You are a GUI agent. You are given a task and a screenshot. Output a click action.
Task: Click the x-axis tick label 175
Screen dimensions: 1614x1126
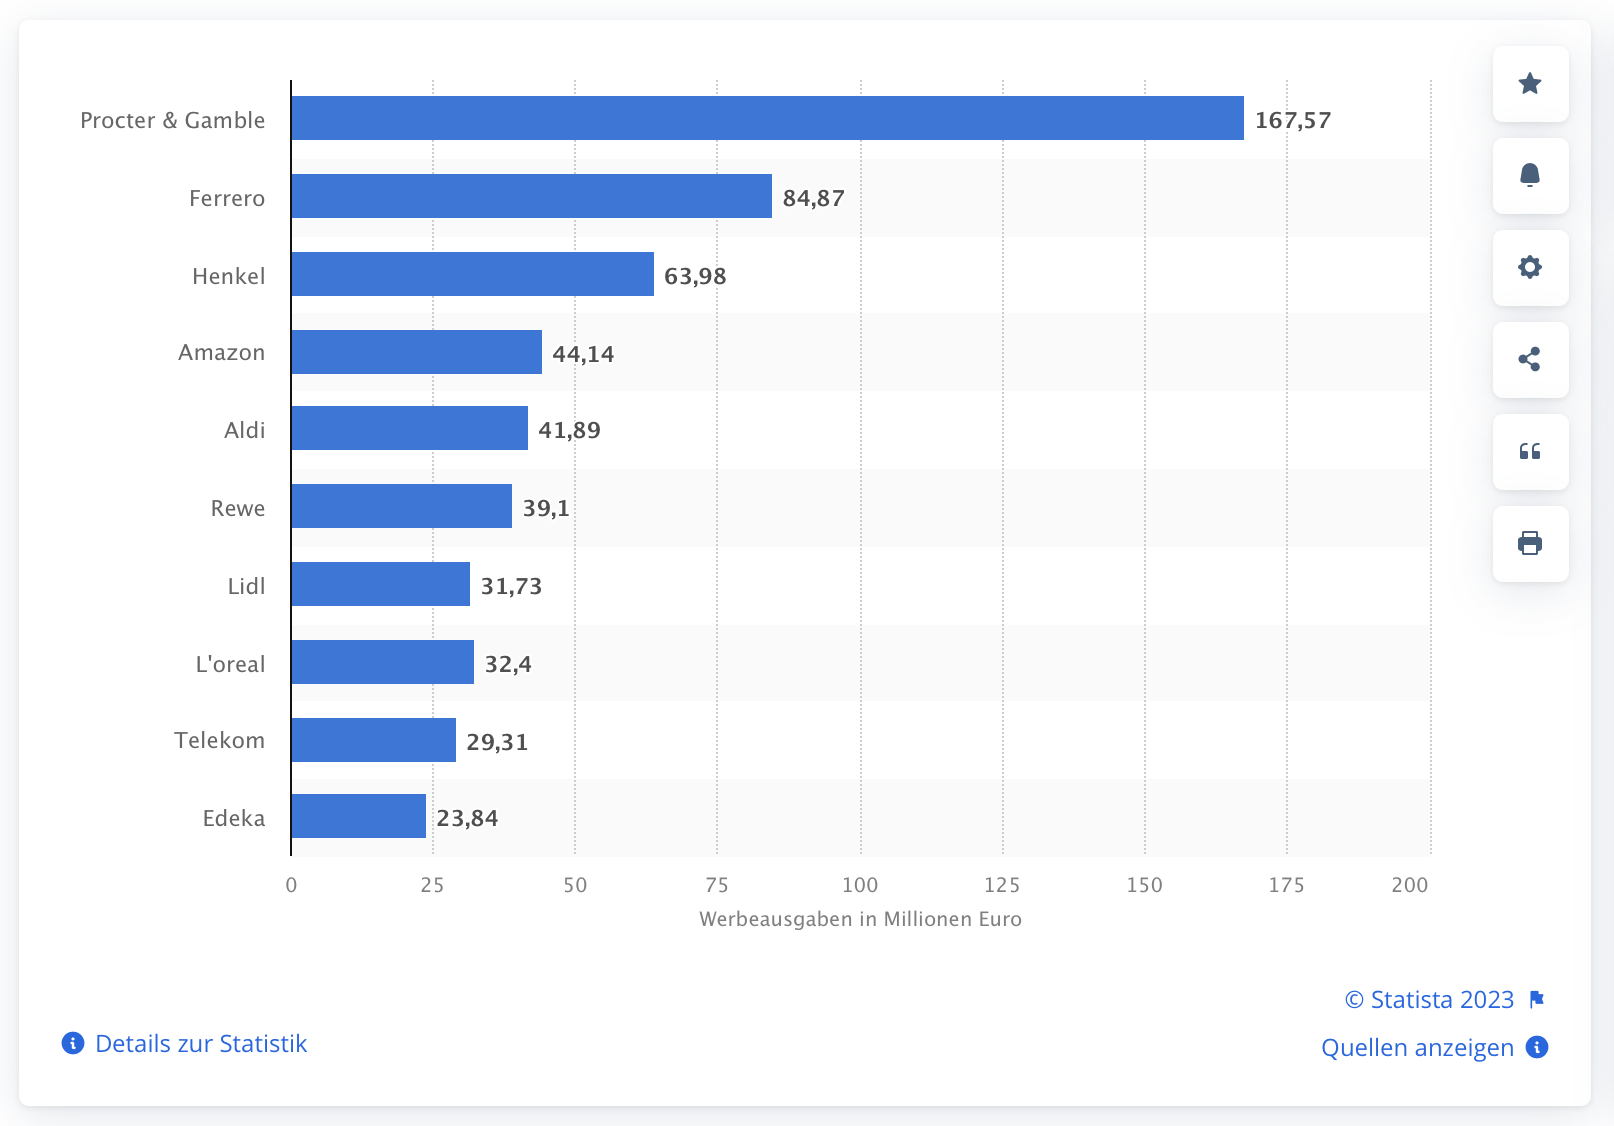(x=1286, y=885)
